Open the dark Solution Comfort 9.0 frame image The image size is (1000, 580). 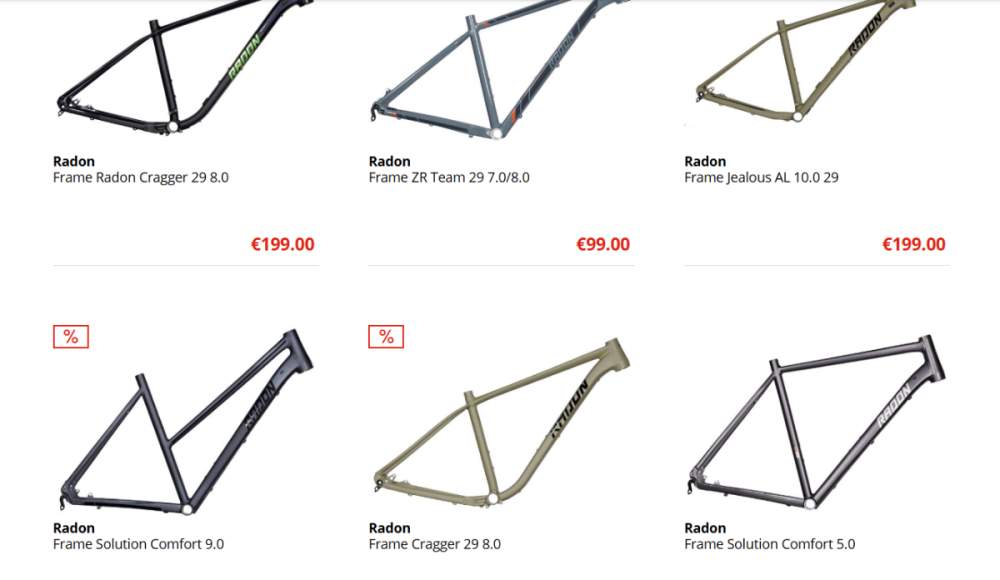point(186,422)
